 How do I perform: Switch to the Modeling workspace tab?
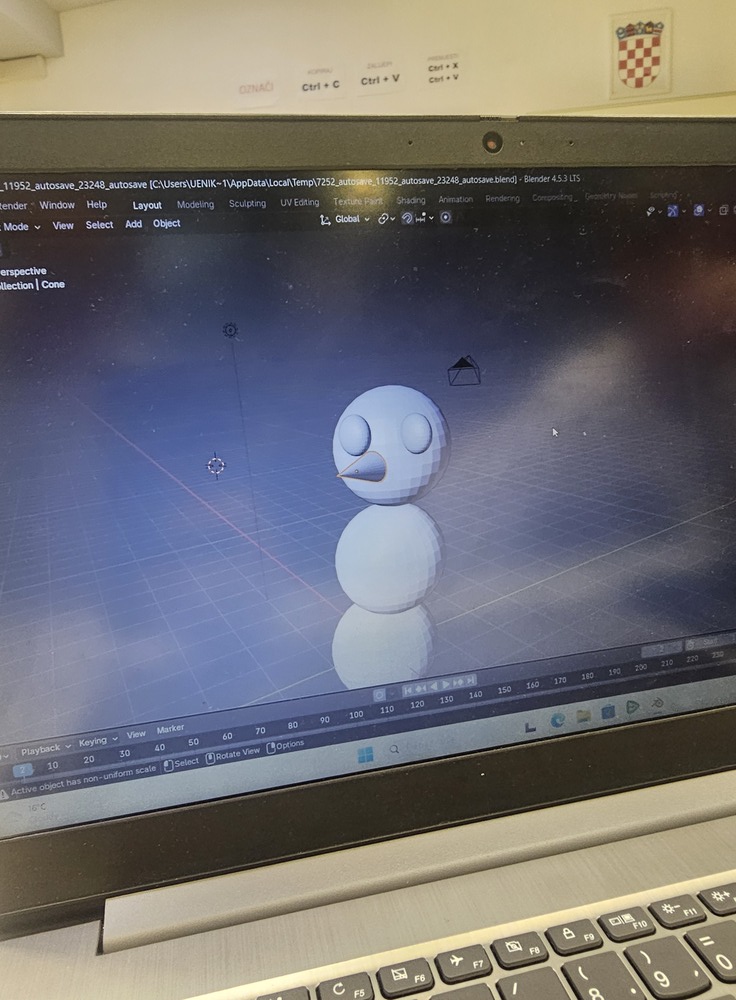[x=195, y=205]
